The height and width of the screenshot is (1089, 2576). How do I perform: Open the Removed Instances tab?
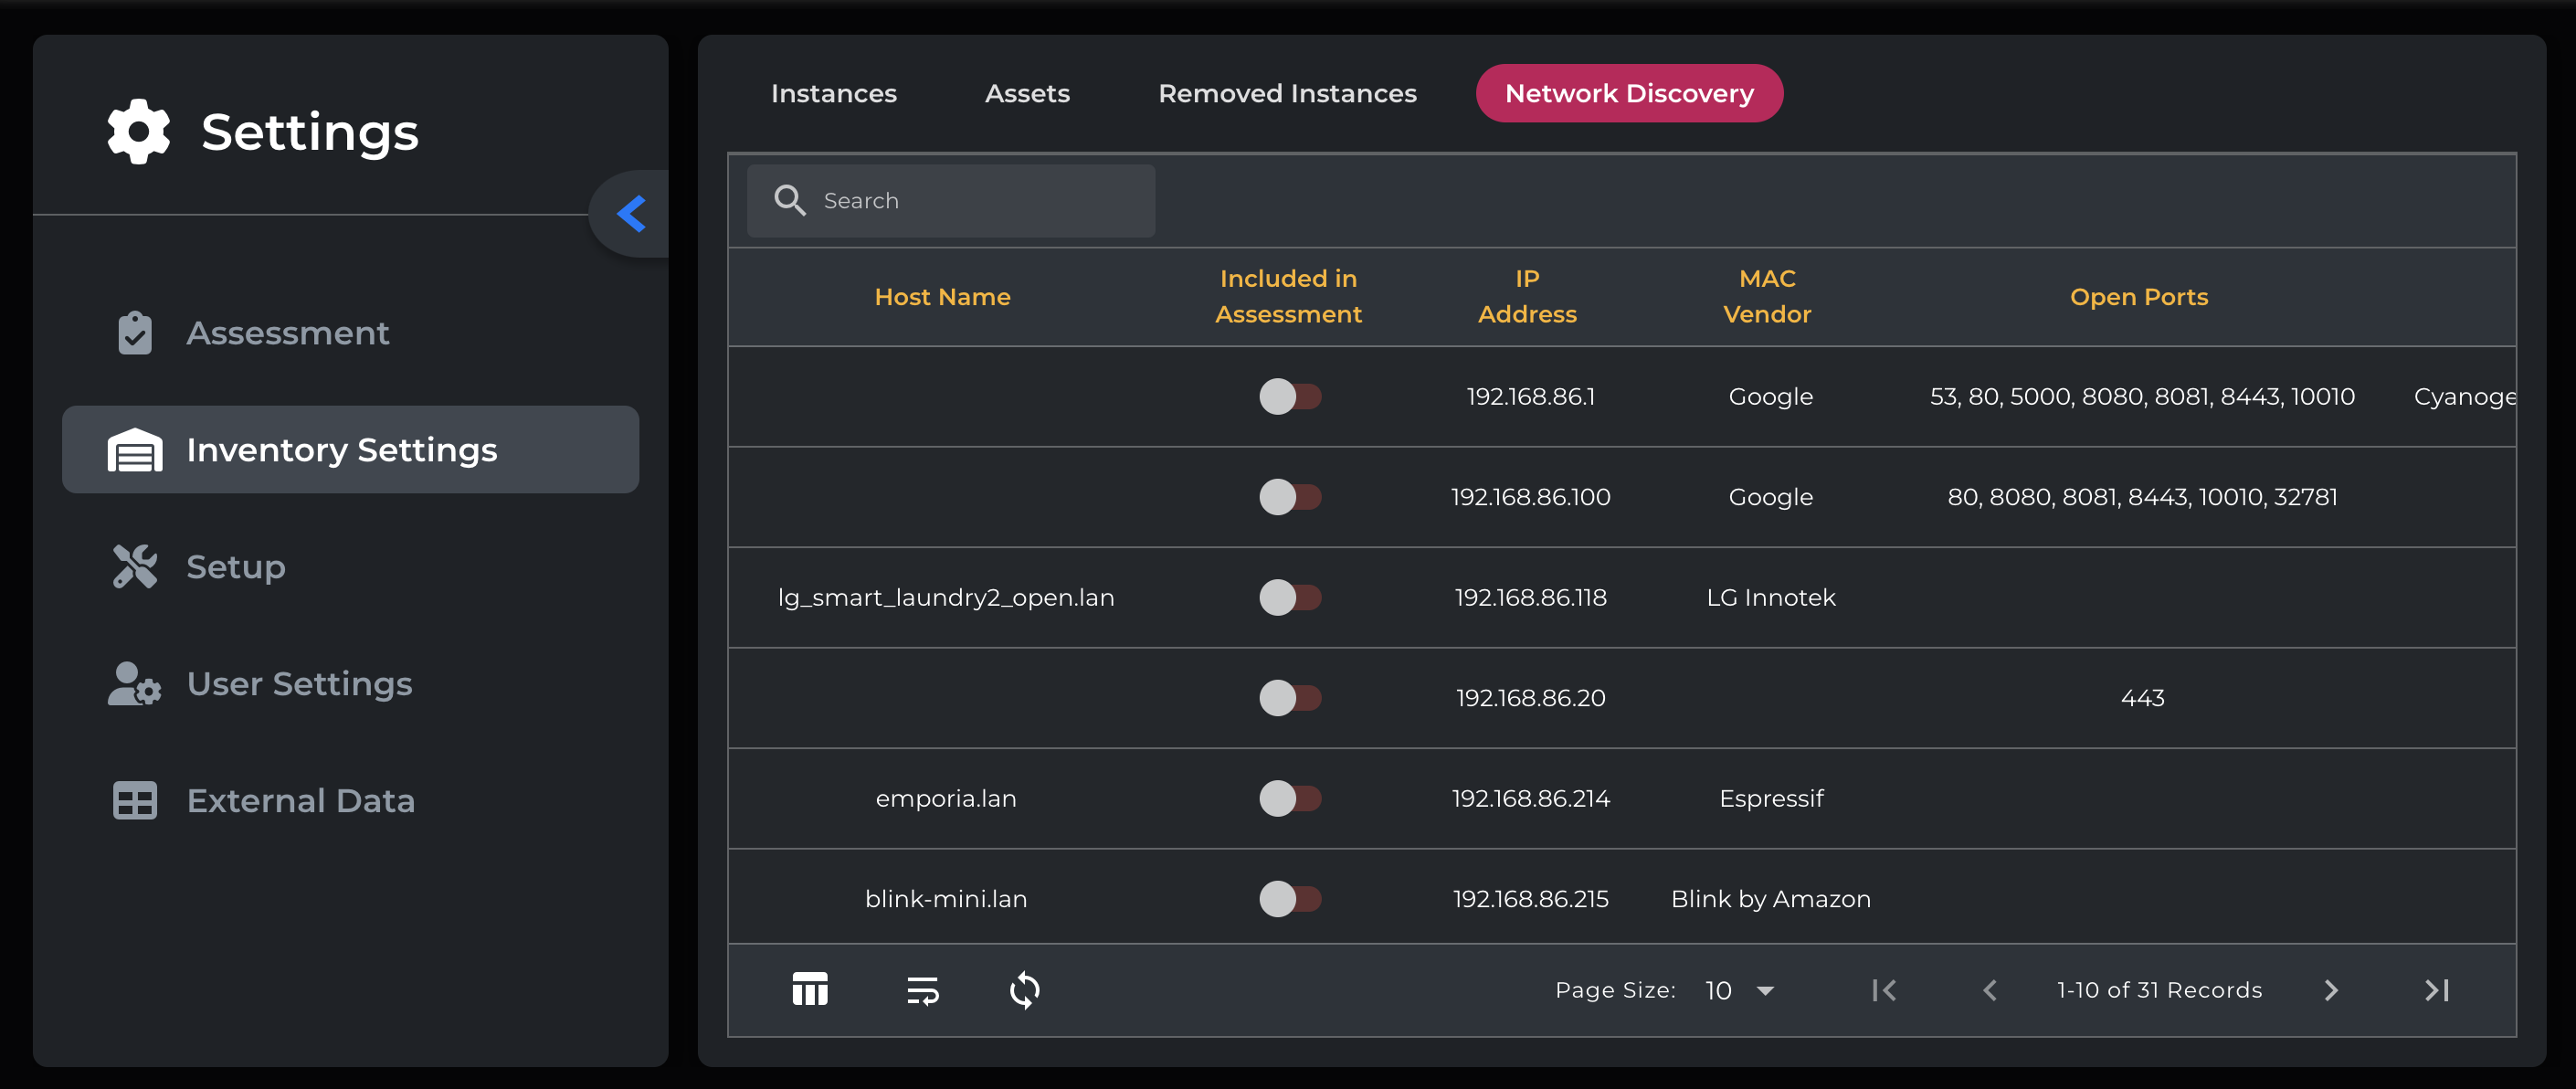(x=1286, y=93)
